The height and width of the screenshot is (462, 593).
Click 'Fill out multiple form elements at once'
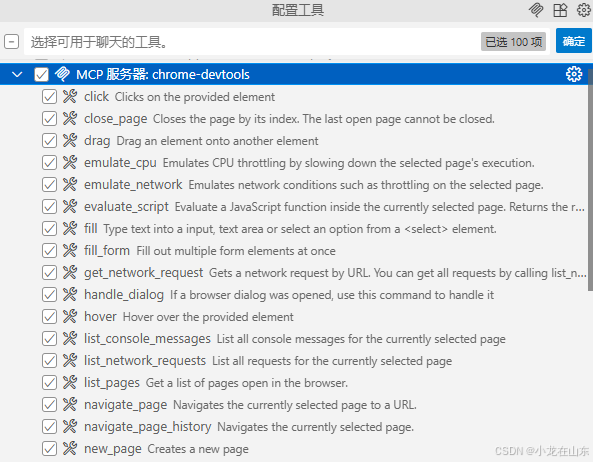(236, 251)
